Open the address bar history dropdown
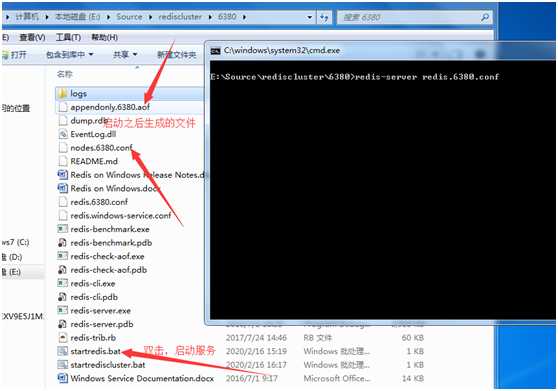 pos(310,17)
